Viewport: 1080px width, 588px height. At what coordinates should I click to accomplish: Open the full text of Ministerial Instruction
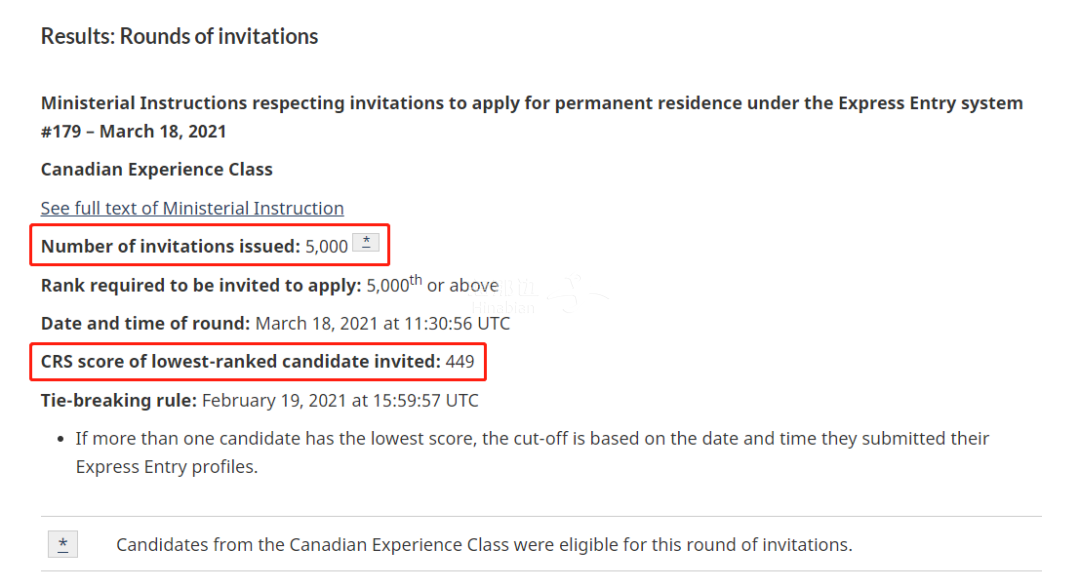point(192,208)
